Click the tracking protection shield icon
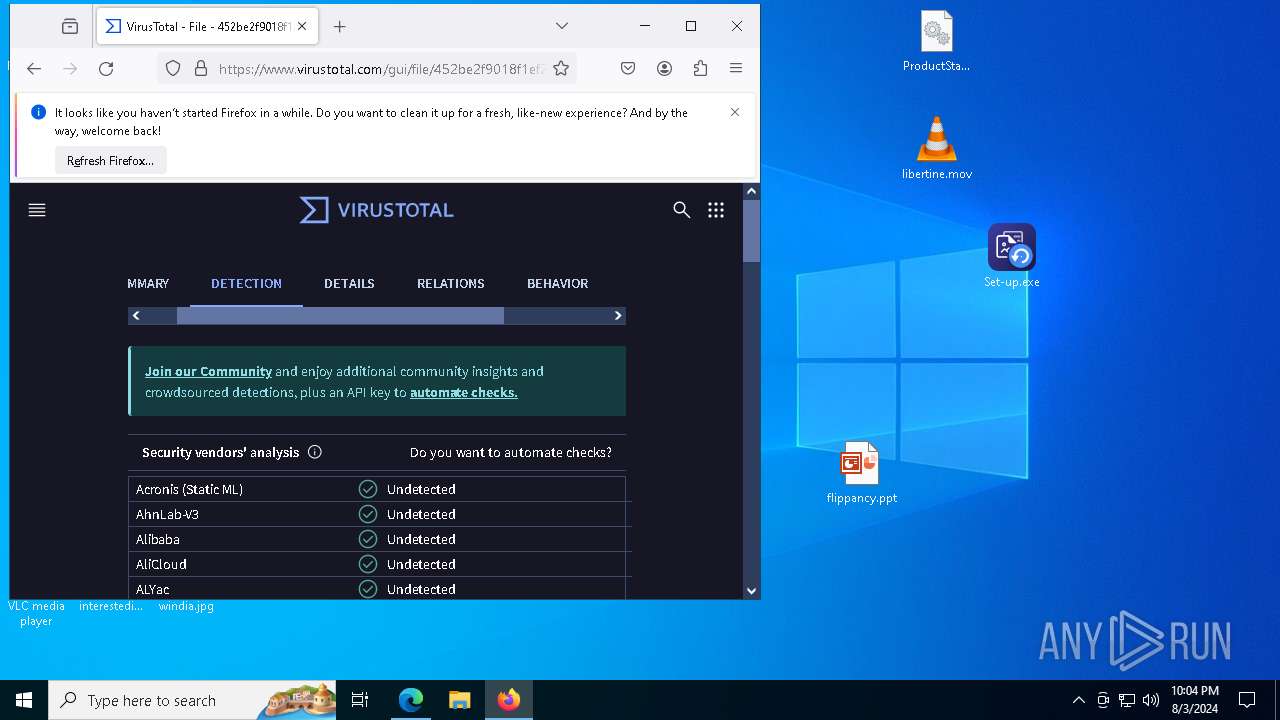The height and width of the screenshot is (720, 1280). 173,69
